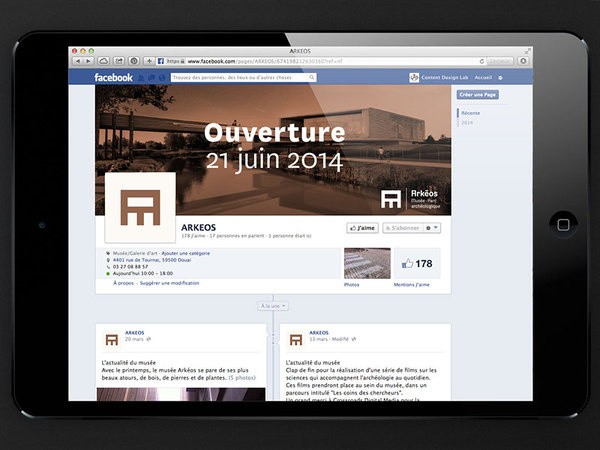The image size is (600, 450).
Task: Jump to 2014 in the timeline navigator
Action: (x=467, y=123)
